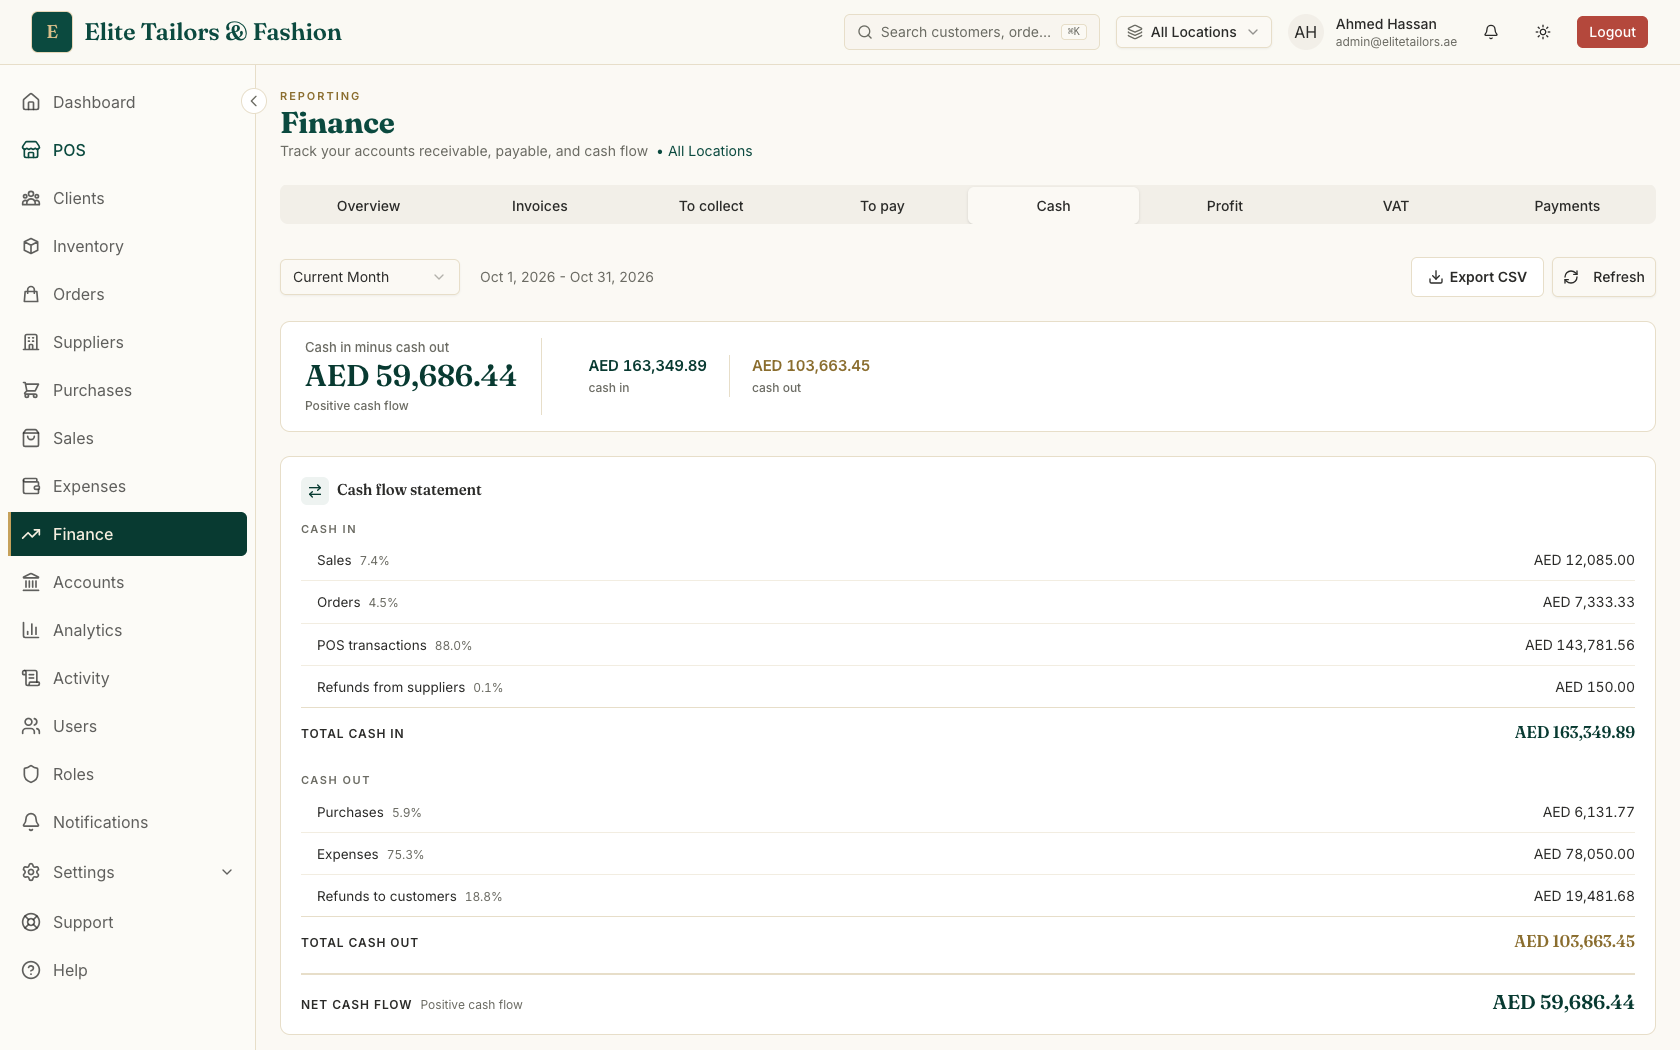The width and height of the screenshot is (1680, 1050).
Task: Open the Activity sidebar item
Action: click(128, 678)
